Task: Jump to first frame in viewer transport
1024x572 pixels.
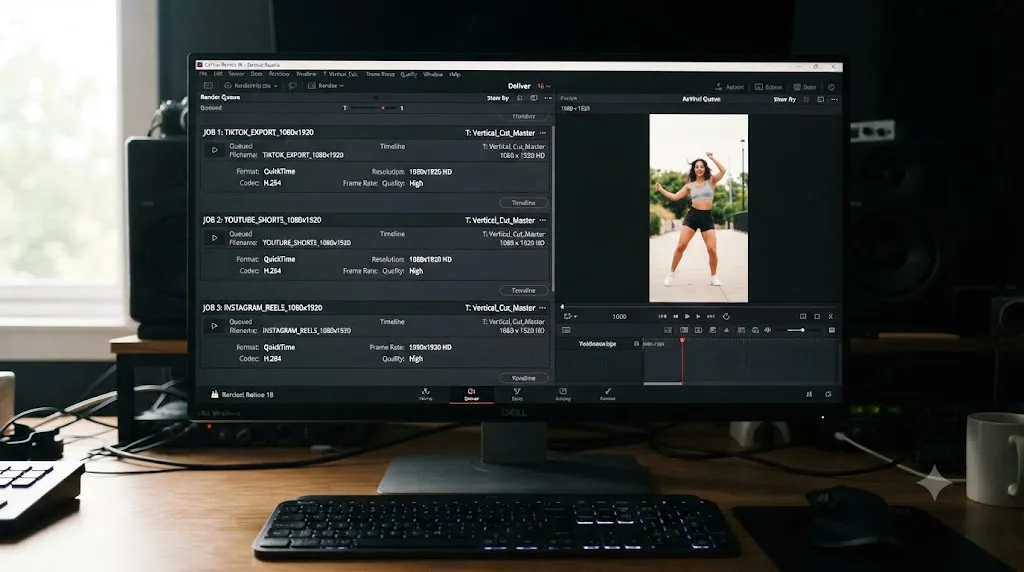Action: pos(663,317)
